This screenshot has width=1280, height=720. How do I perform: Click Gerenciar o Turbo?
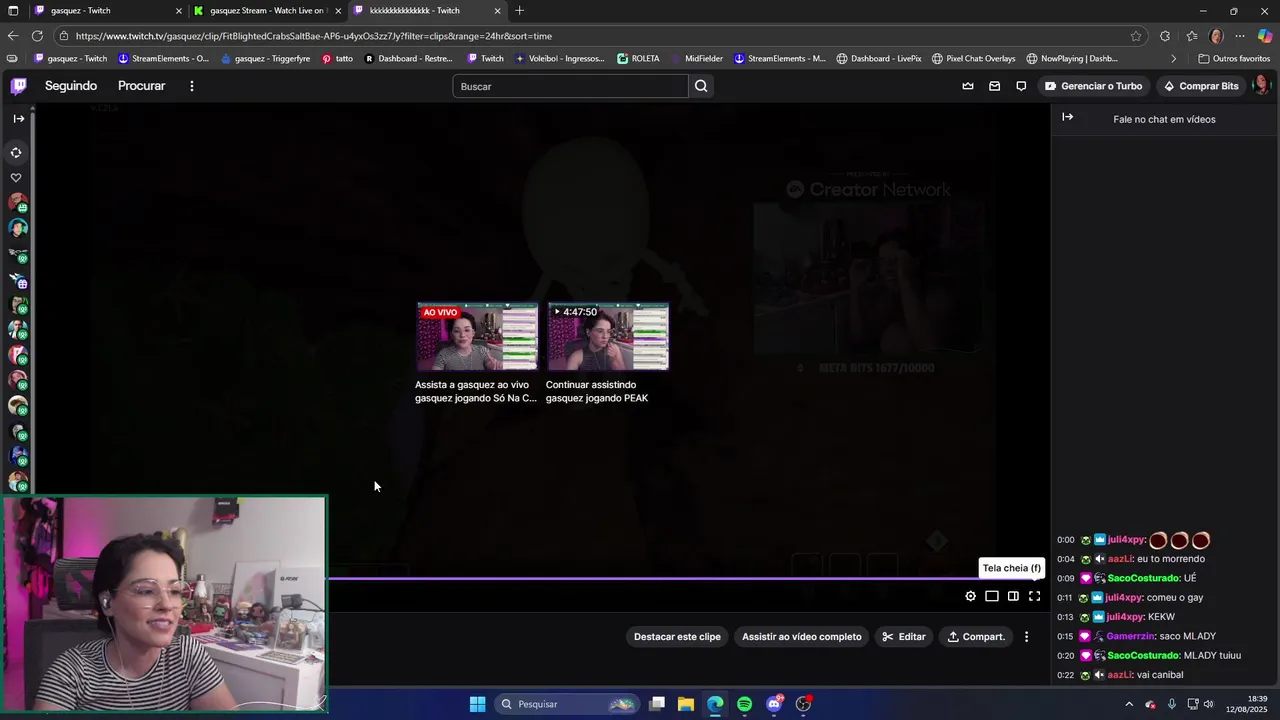coord(1093,86)
